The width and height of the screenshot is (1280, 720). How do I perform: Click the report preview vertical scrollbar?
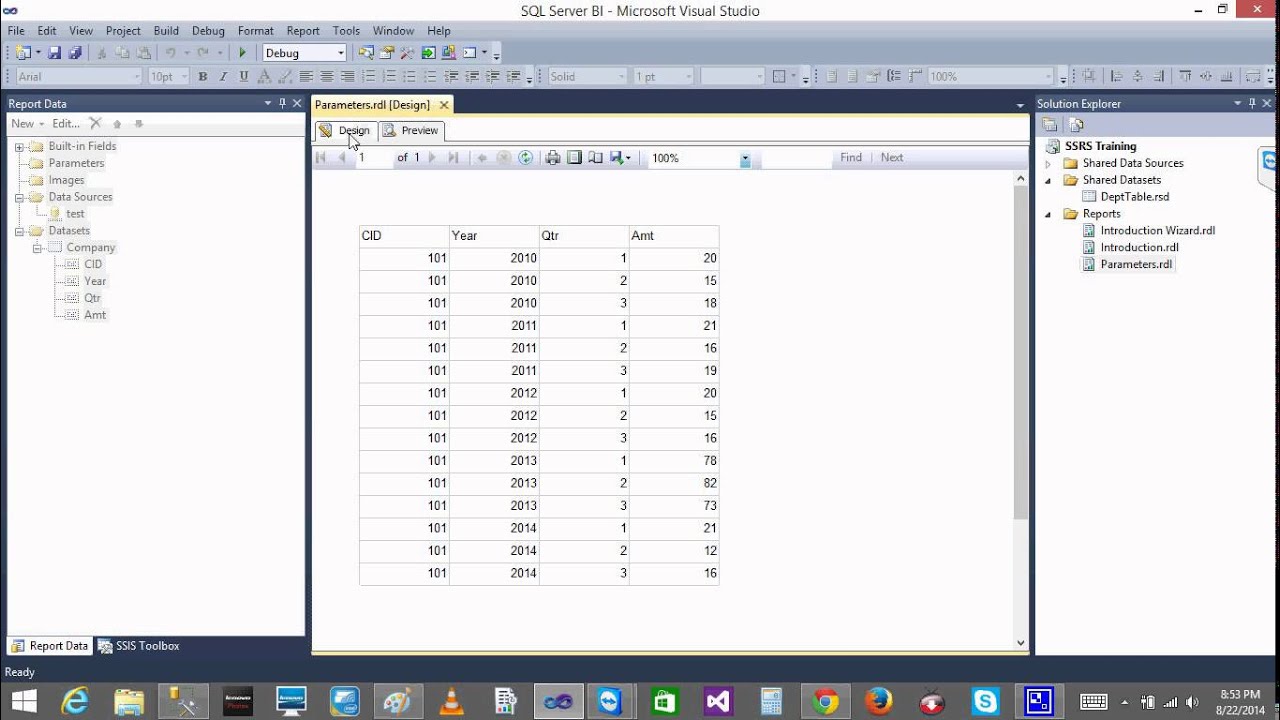pos(1020,354)
